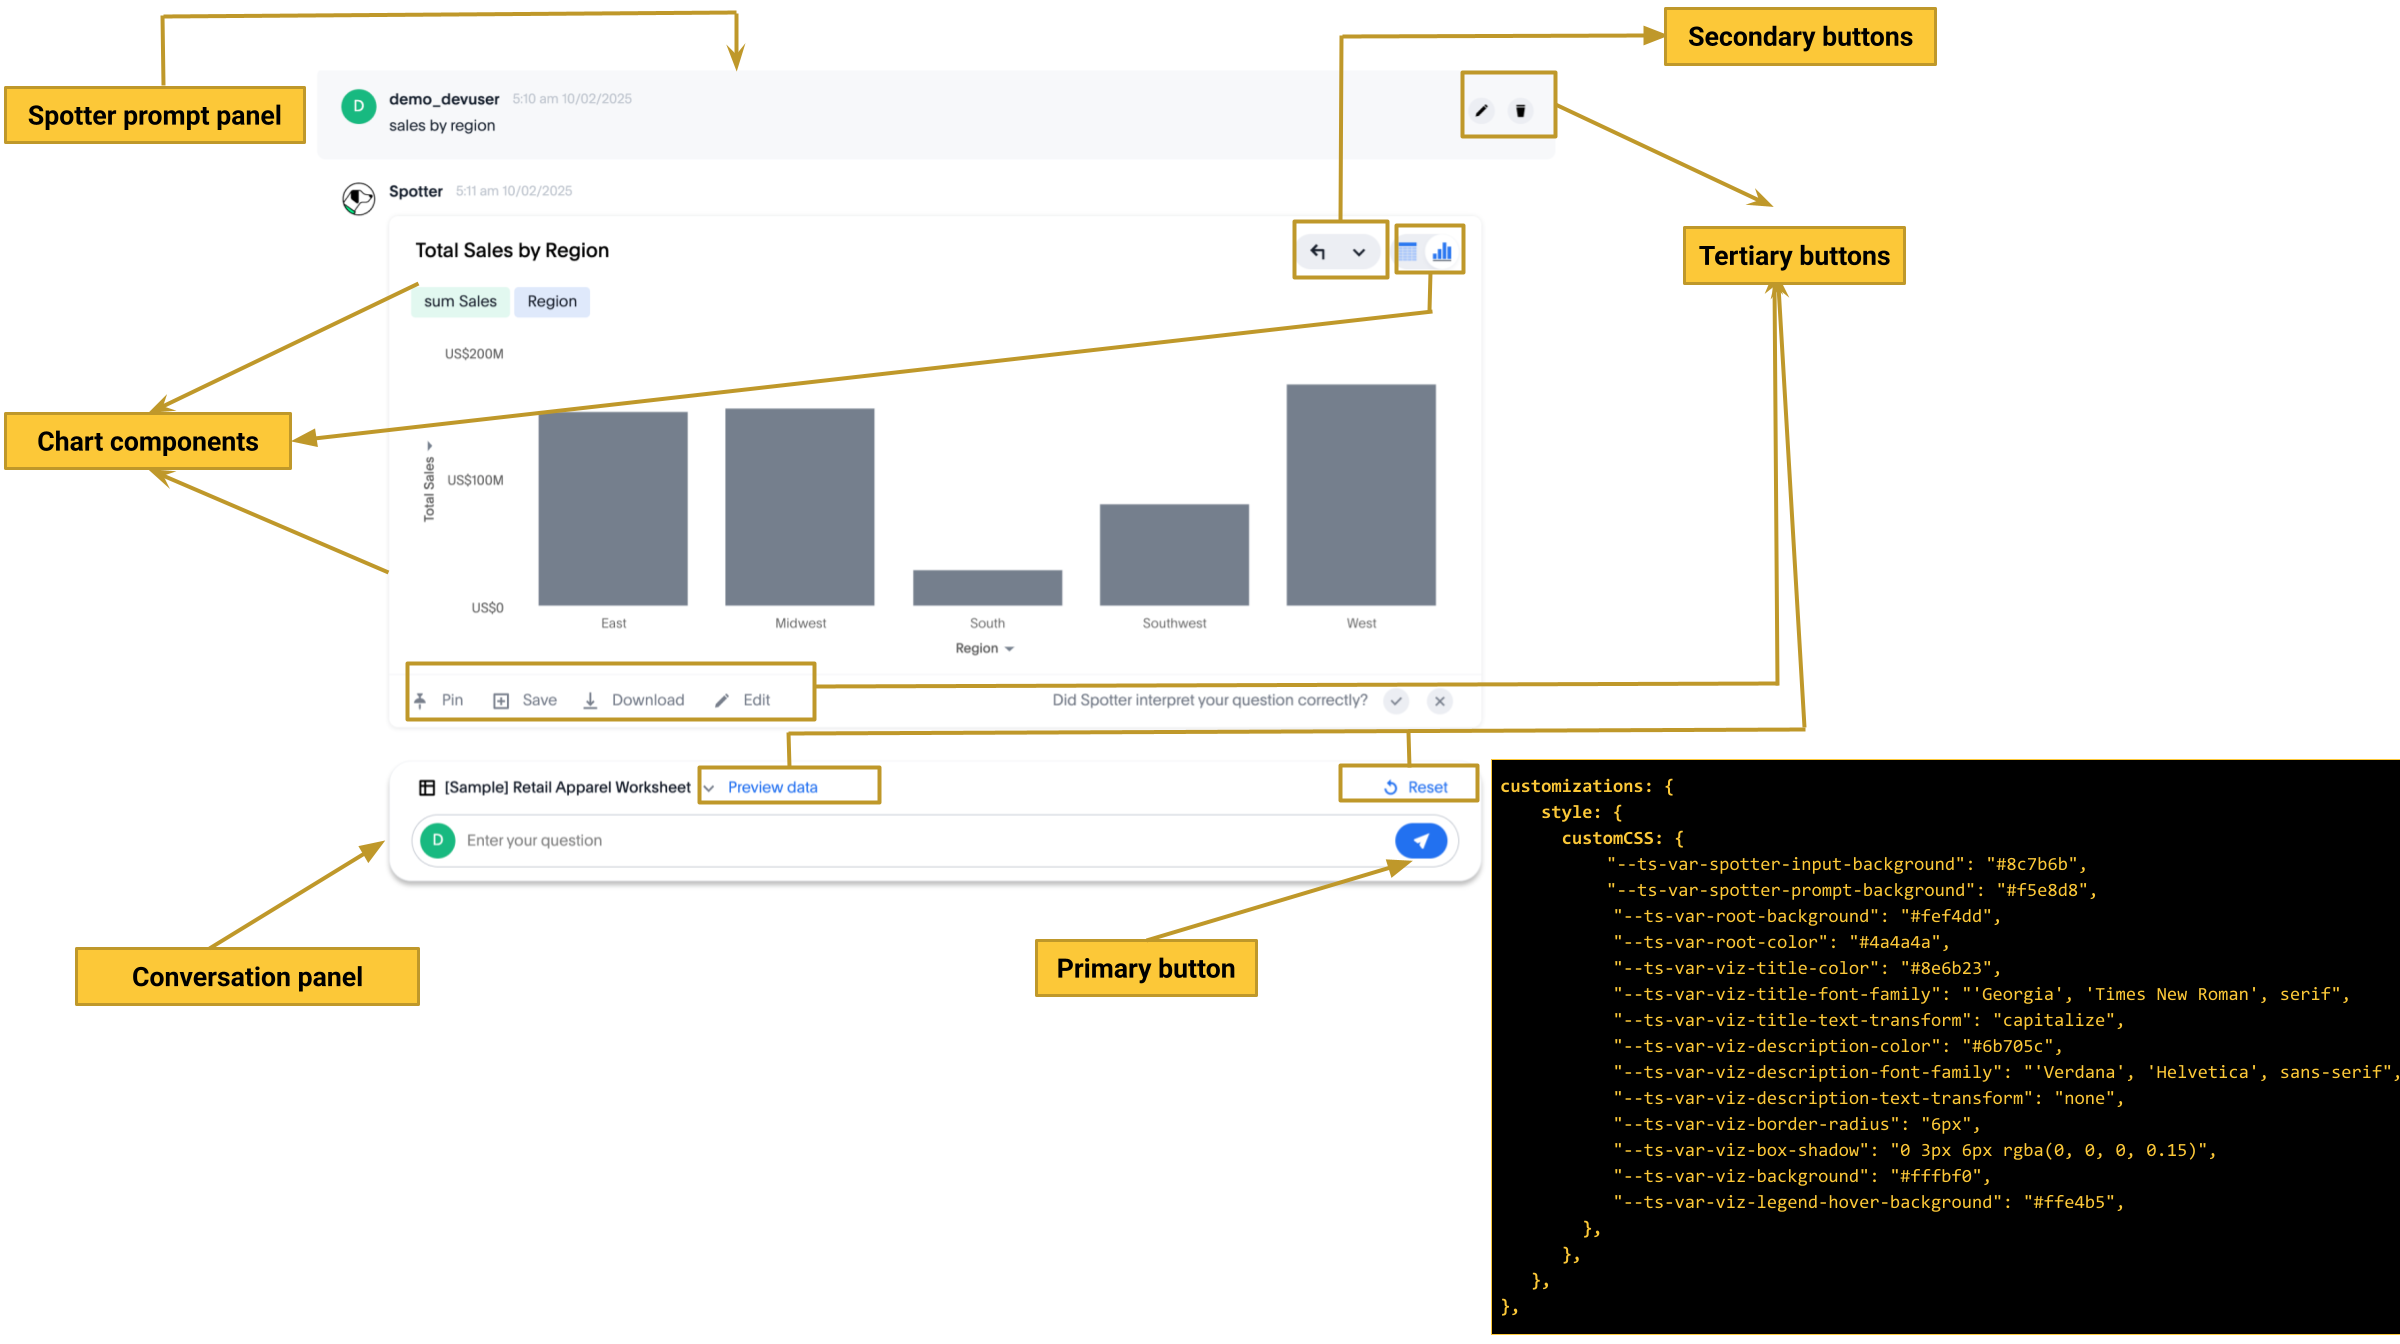Click the pencil edit prompt icon
Viewport: 2400px width, 1344px height.
1482,111
